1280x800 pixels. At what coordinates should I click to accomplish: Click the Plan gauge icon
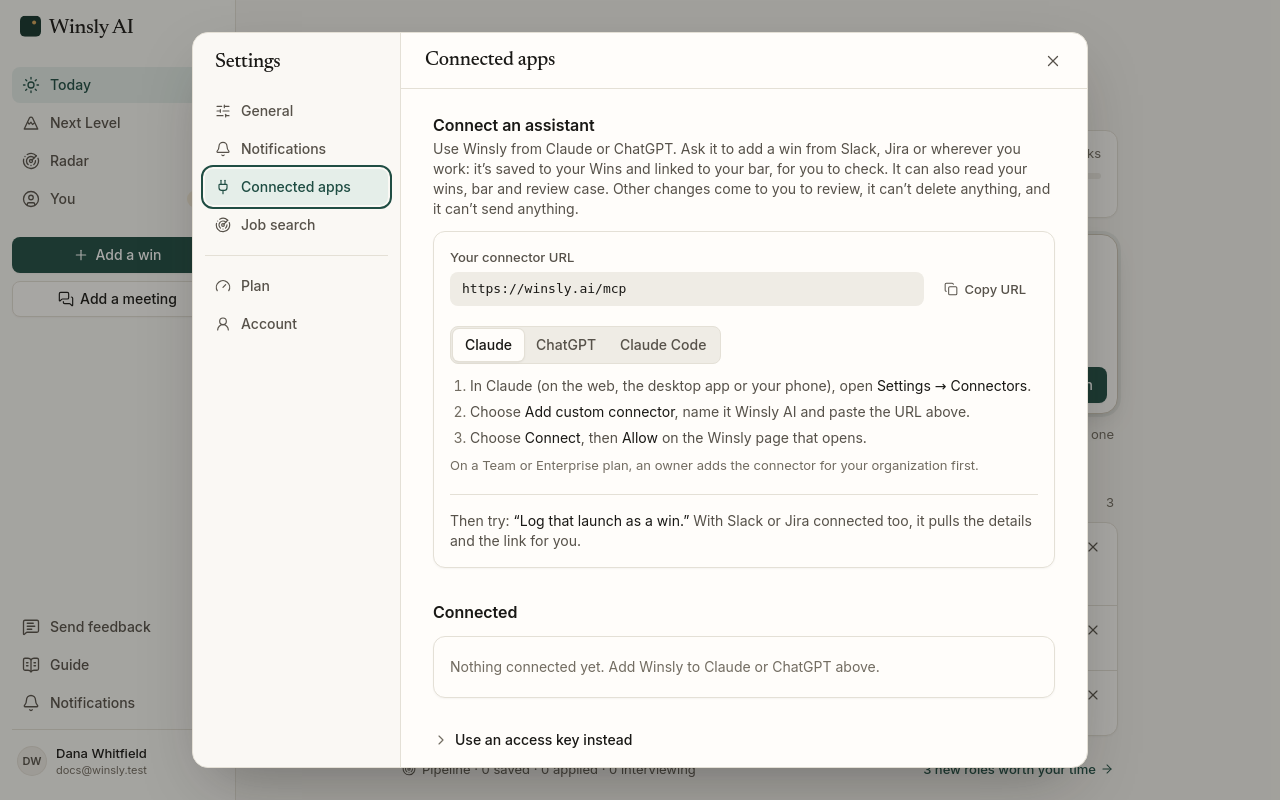pyautogui.click(x=223, y=286)
